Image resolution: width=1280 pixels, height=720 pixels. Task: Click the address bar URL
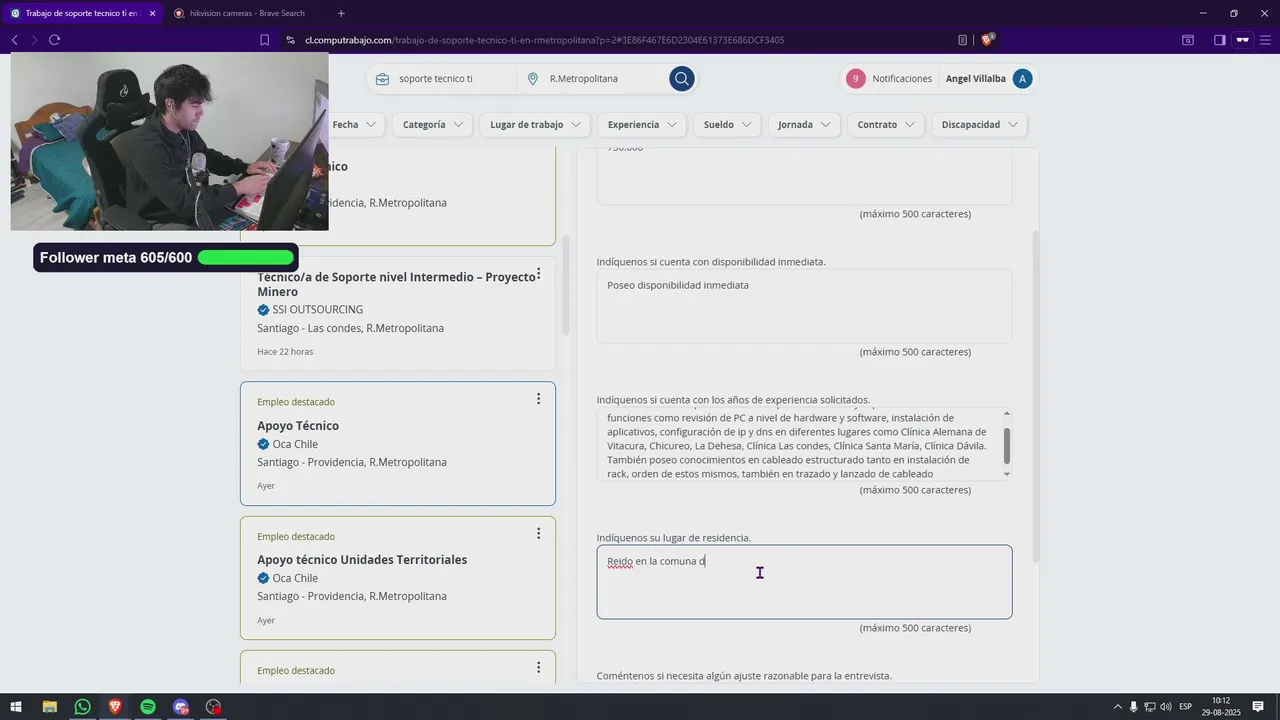(544, 40)
